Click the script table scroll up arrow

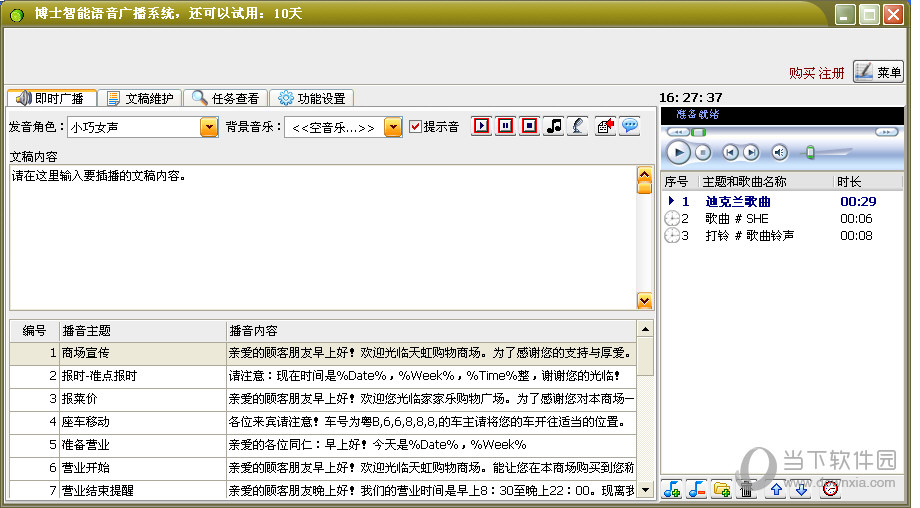tap(645, 329)
